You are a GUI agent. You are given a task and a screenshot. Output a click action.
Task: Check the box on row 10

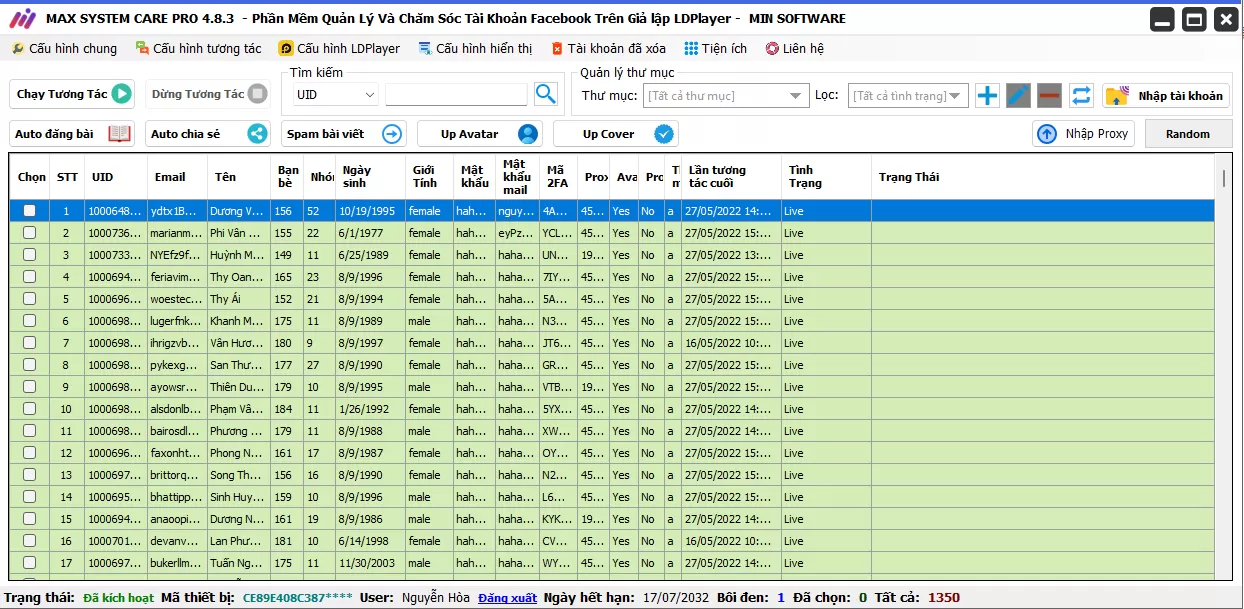click(x=30, y=409)
